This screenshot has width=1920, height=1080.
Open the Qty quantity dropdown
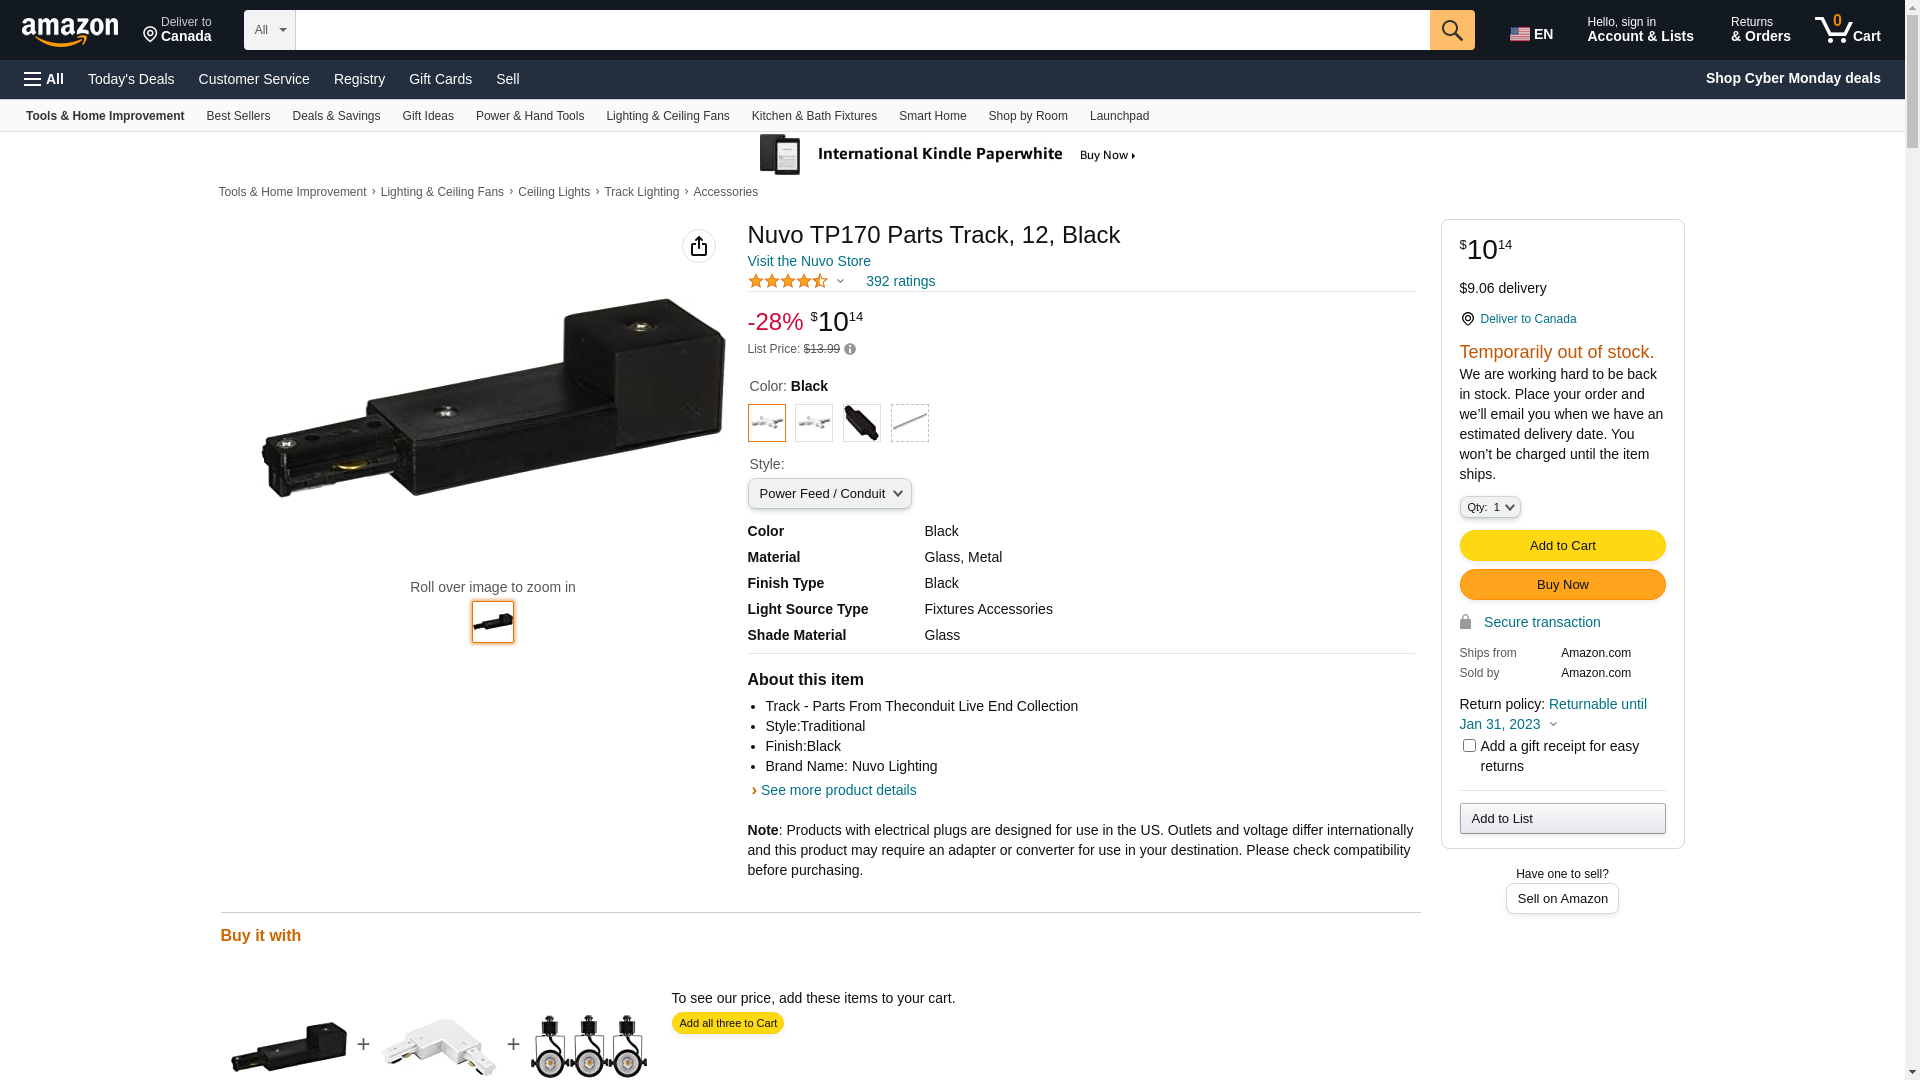tap(1490, 507)
